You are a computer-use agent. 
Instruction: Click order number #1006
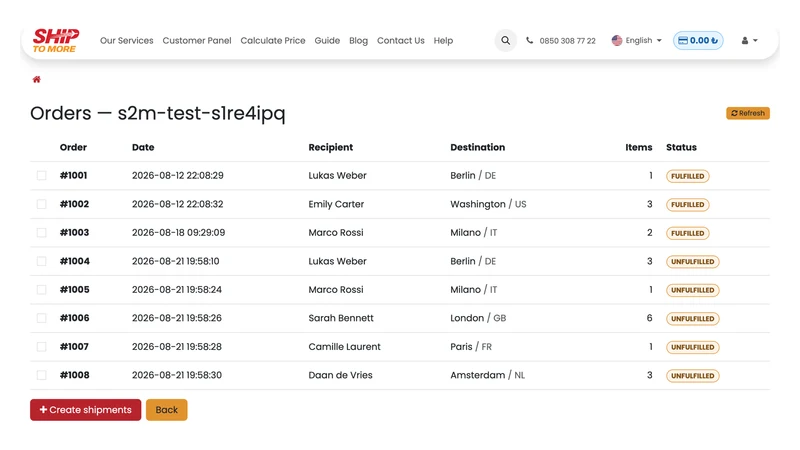[74, 318]
